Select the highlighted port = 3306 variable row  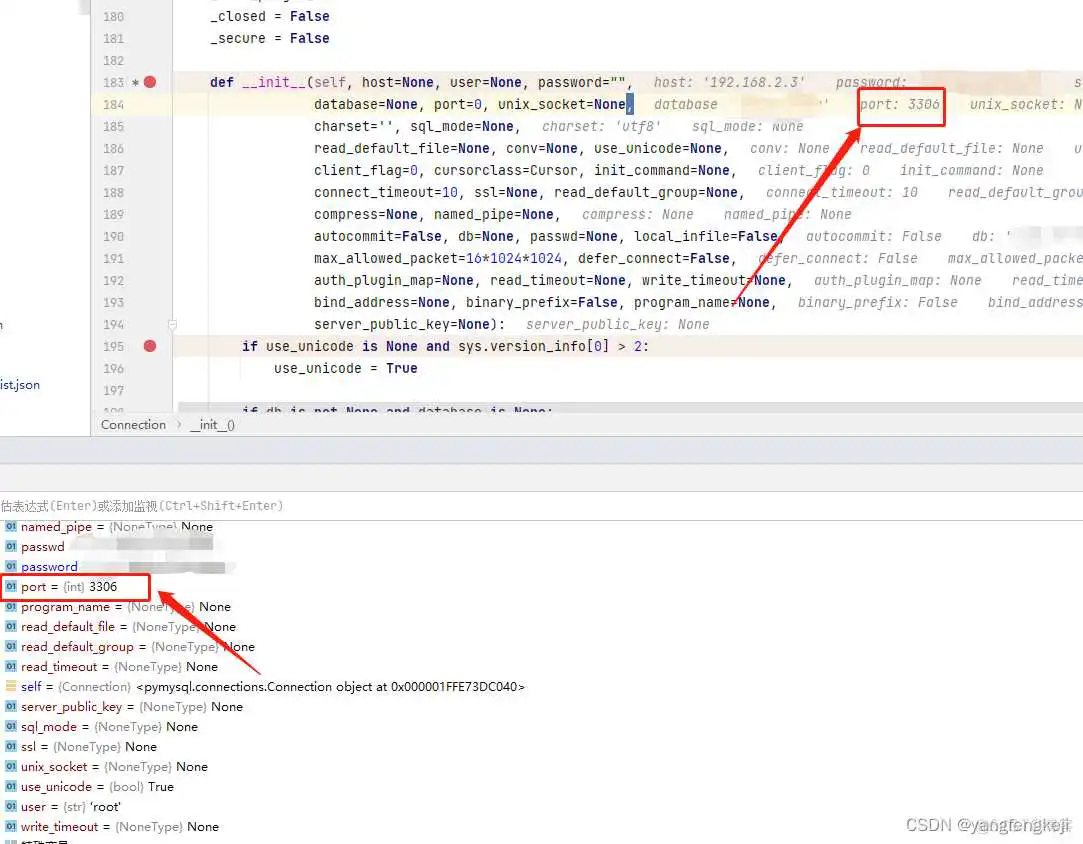(75, 587)
